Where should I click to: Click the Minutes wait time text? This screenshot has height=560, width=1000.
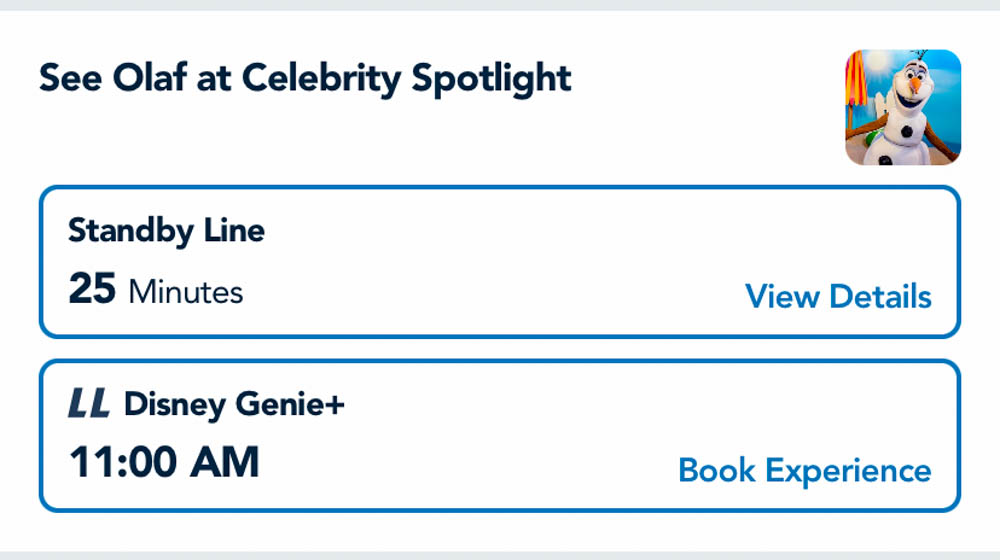(186, 293)
